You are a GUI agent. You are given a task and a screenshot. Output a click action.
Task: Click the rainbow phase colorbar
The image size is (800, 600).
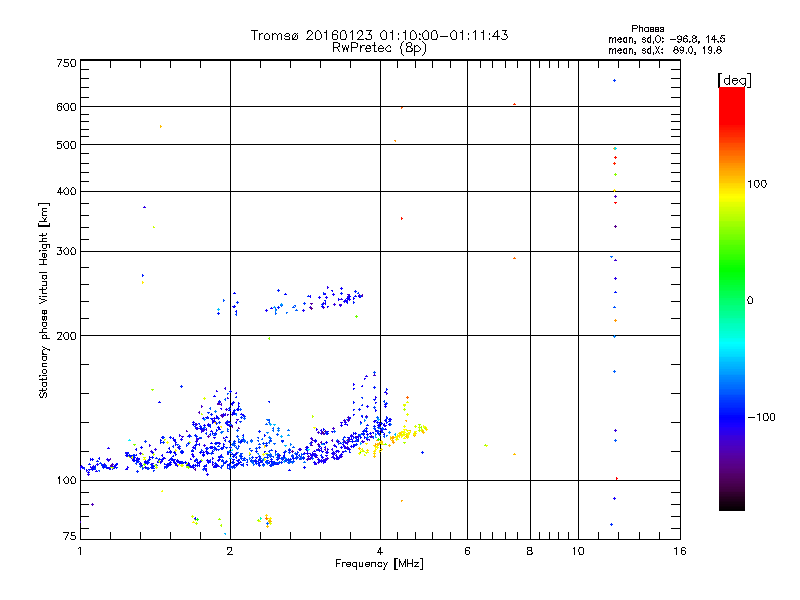pos(732,298)
